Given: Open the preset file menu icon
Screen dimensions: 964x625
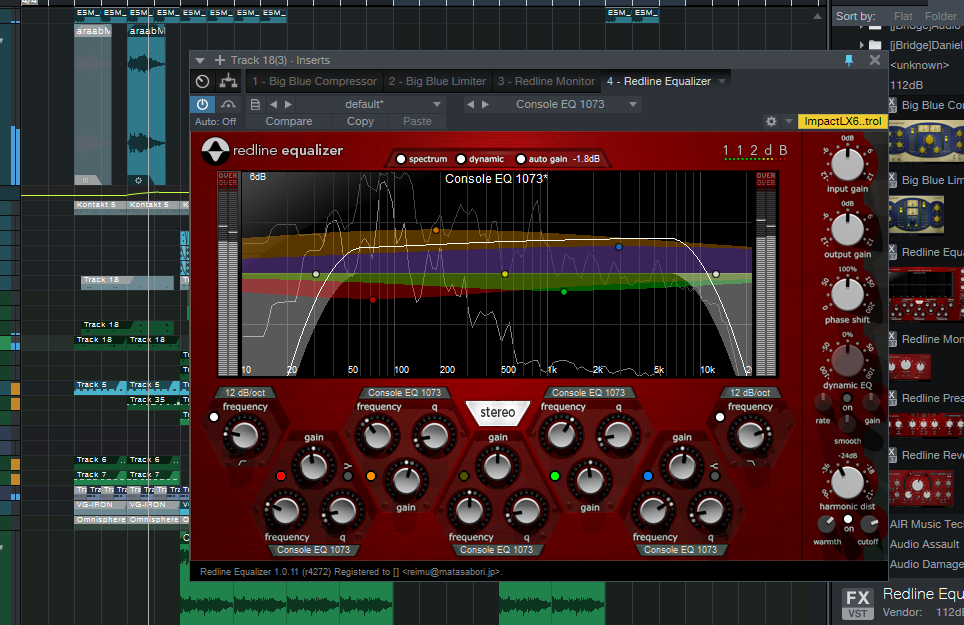Looking at the screenshot, I should click(255, 104).
